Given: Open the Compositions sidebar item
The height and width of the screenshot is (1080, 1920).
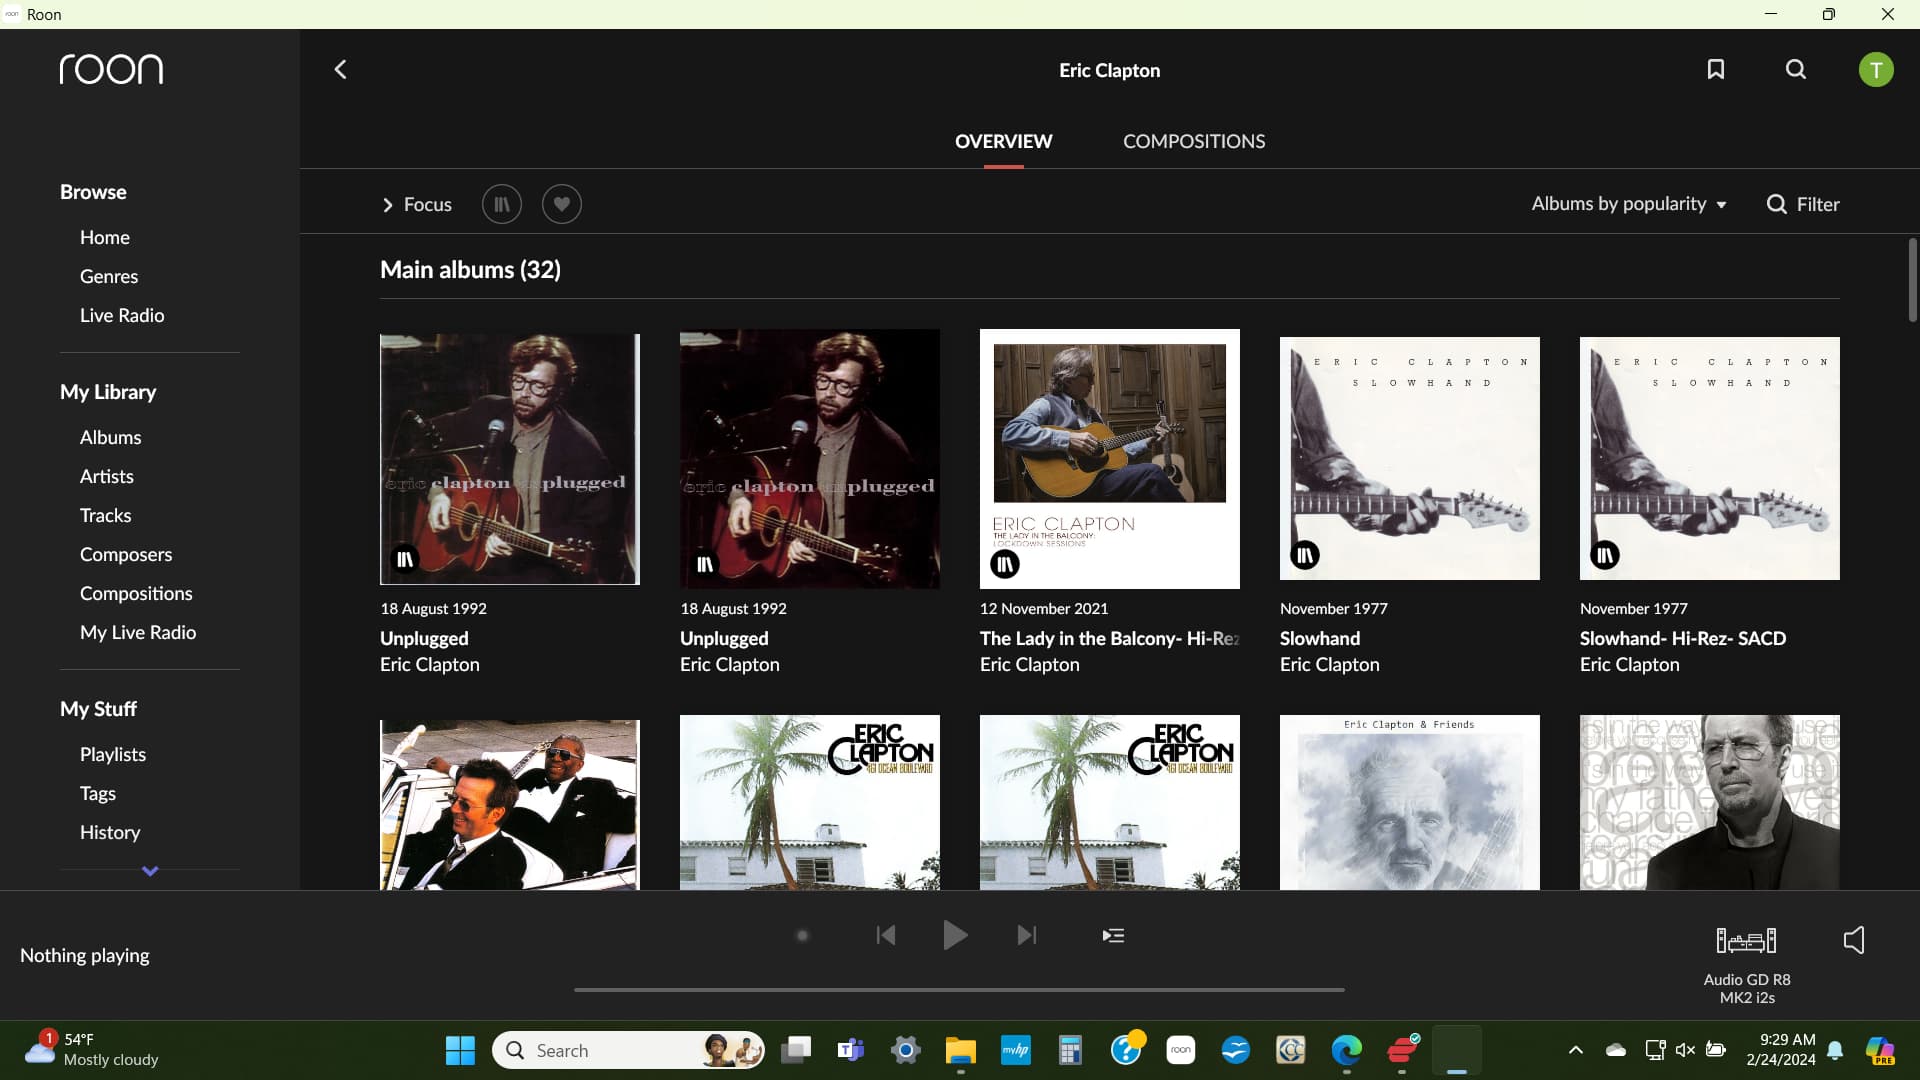Looking at the screenshot, I should [x=136, y=593].
